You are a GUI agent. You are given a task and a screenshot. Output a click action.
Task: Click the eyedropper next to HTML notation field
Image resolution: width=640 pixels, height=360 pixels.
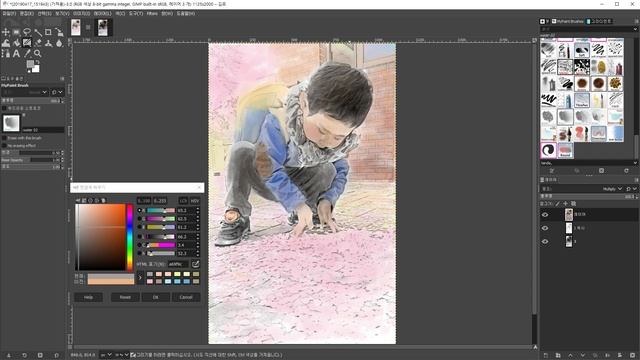(x=196, y=264)
